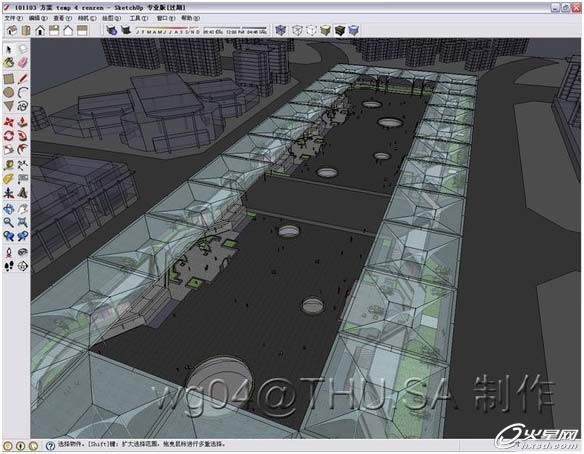This screenshot has width=584, height=454.
Task: Toggle shadow display button
Action: click(x=126, y=30)
